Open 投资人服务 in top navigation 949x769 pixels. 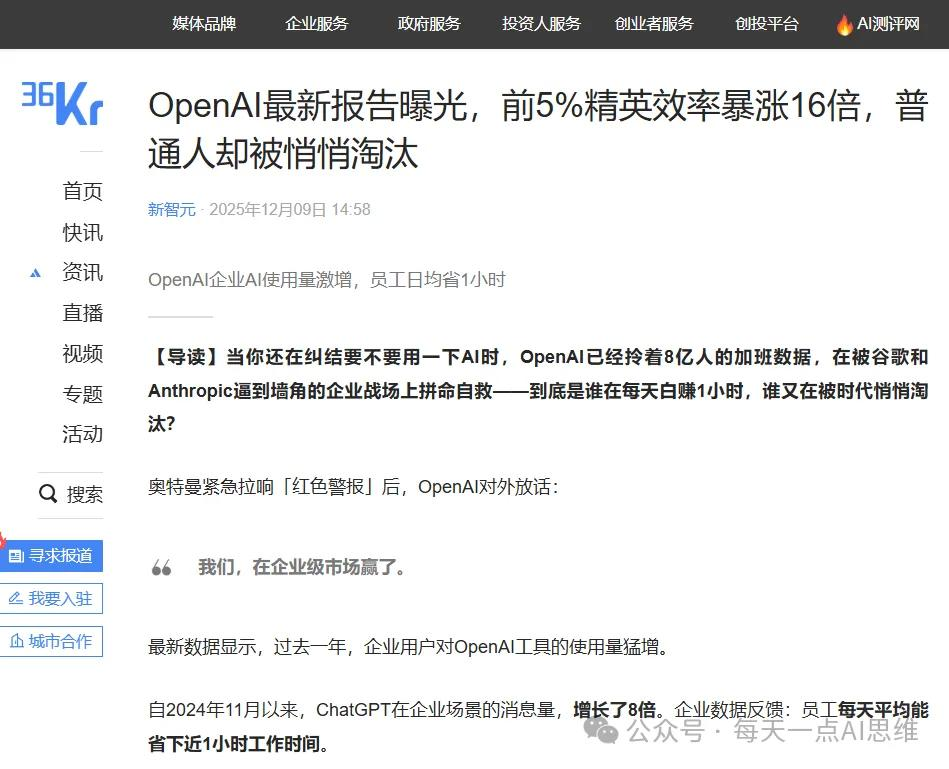click(x=542, y=24)
